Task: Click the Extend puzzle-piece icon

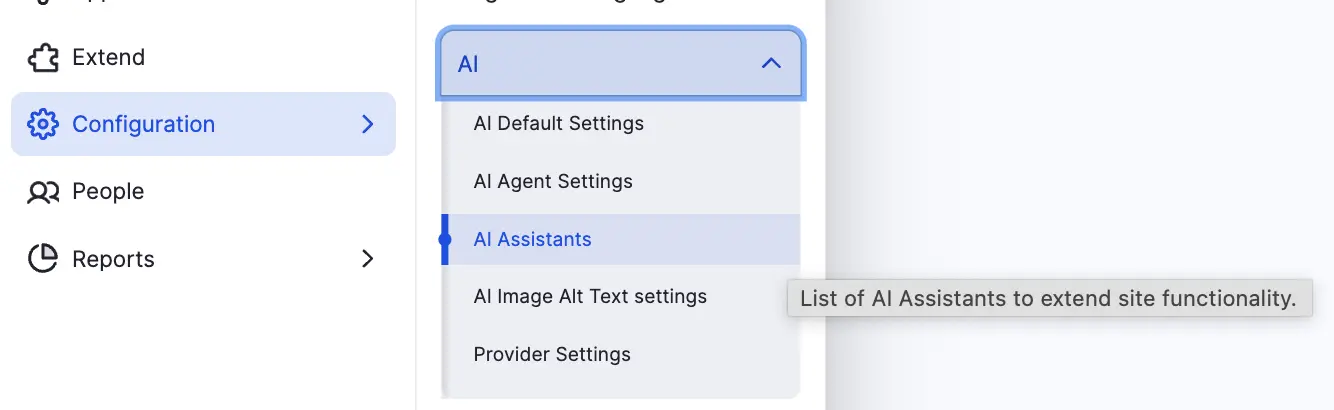Action: pyautogui.click(x=43, y=58)
